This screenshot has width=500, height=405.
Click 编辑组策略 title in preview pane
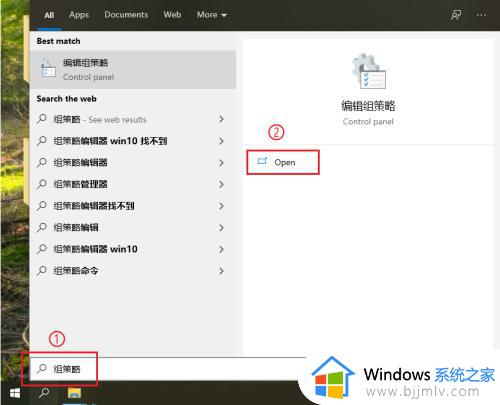click(x=368, y=106)
